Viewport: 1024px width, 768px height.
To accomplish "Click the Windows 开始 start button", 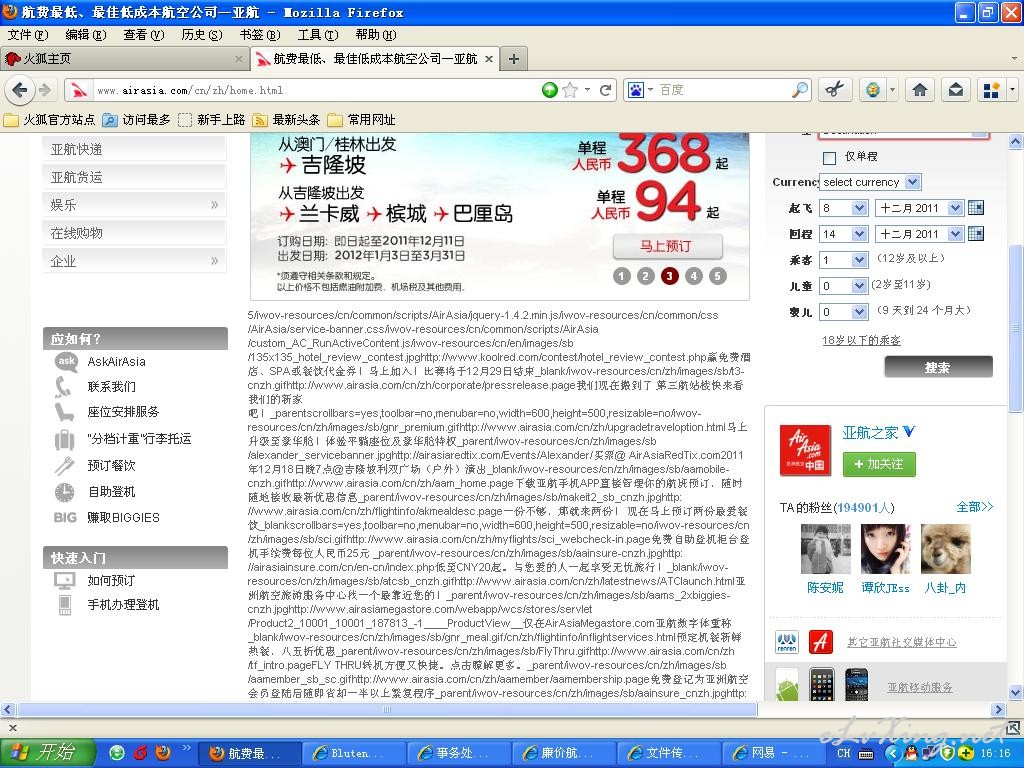I will tap(47, 753).
